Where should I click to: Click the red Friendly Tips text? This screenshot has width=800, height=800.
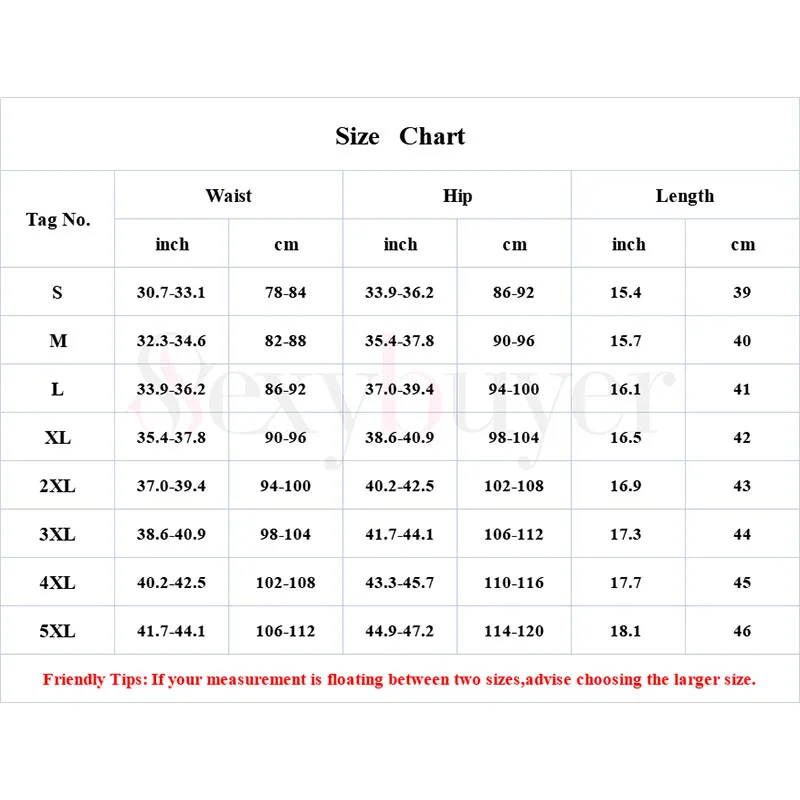[399, 680]
